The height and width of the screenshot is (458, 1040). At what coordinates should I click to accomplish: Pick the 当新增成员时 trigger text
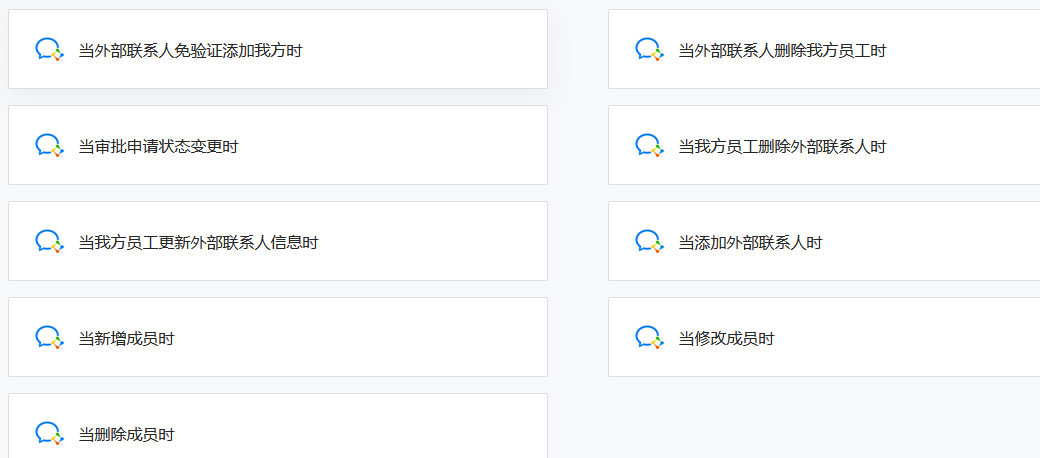(126, 339)
